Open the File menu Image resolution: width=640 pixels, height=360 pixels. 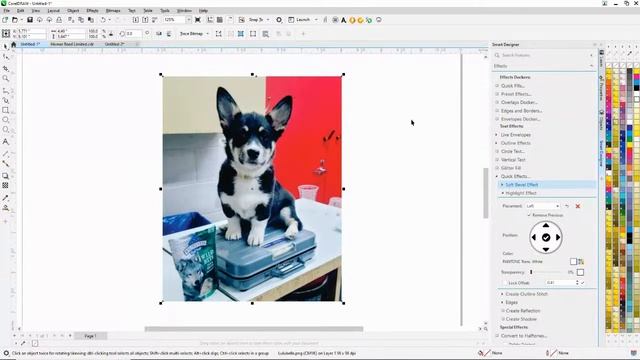pyautogui.click(x=7, y=11)
